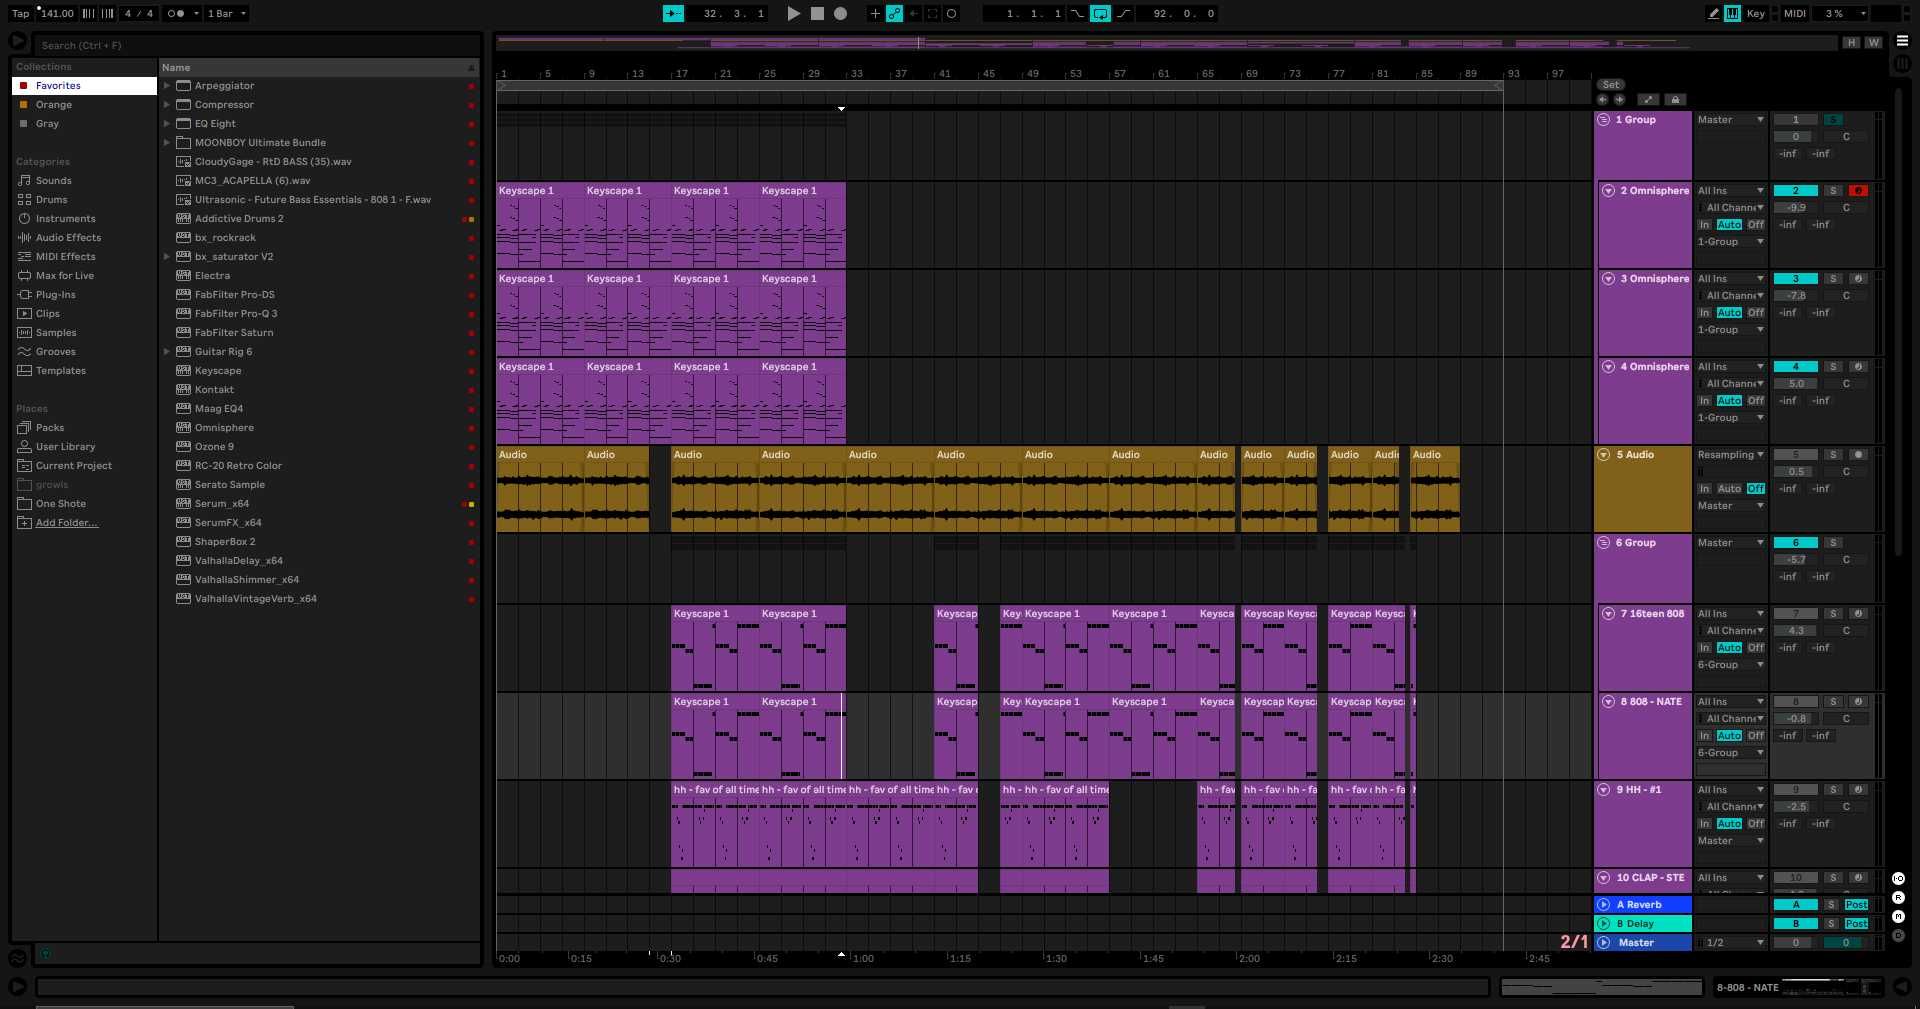Screen dimensions: 1920x1009
Task: Fold the 2 Omnisphere track
Action: pyautogui.click(x=1608, y=191)
